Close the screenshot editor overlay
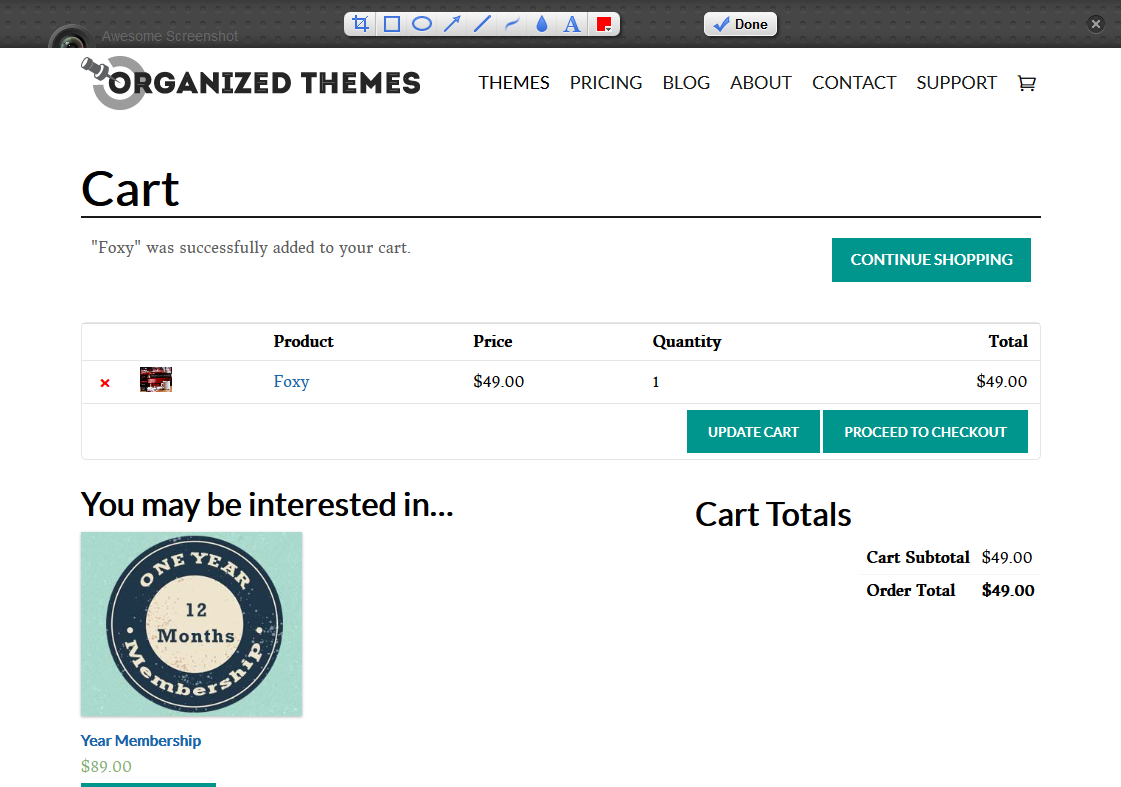The image size is (1121, 787). click(x=1096, y=24)
